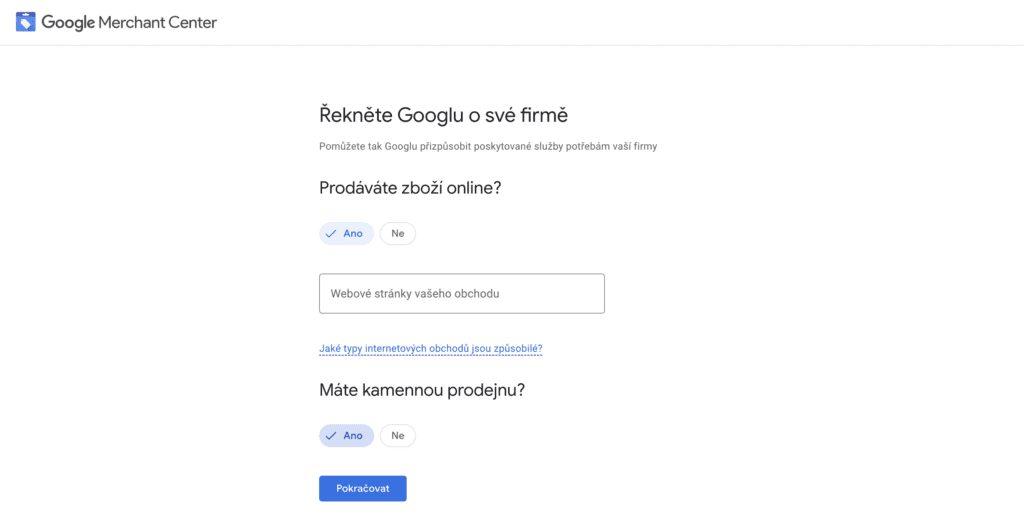Click the "Pomůžete tak Googlu přizpůsobit" description text
Viewport: 1024px width, 520px height.
click(x=487, y=147)
